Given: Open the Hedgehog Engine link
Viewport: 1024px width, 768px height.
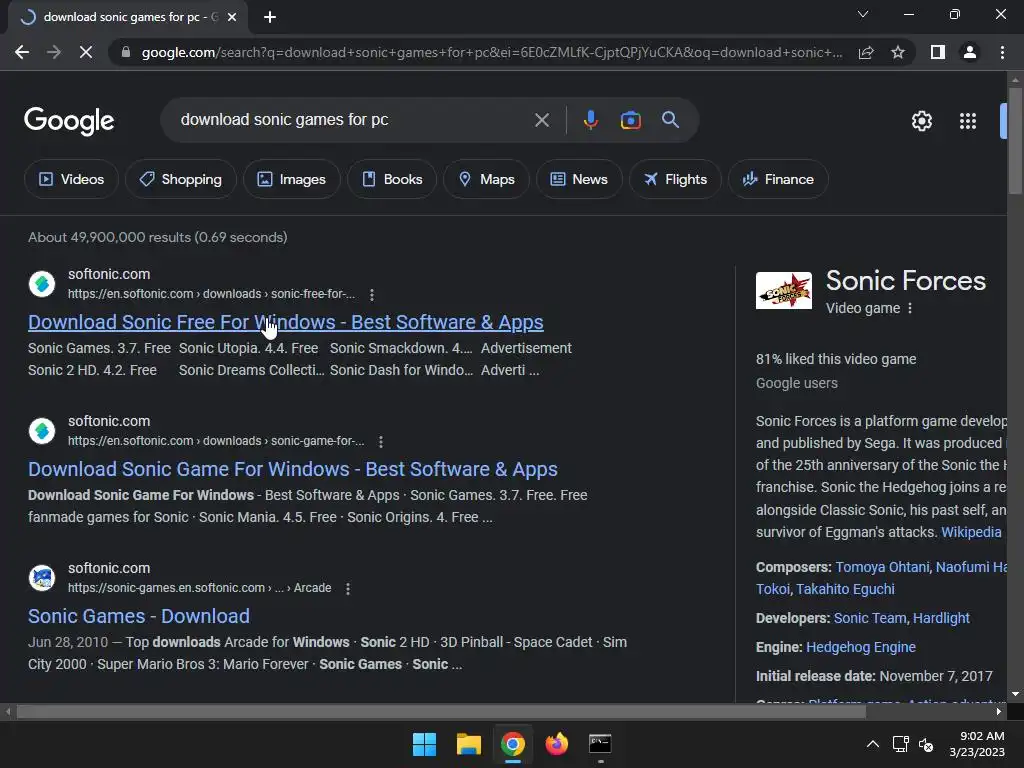Looking at the screenshot, I should tap(861, 647).
